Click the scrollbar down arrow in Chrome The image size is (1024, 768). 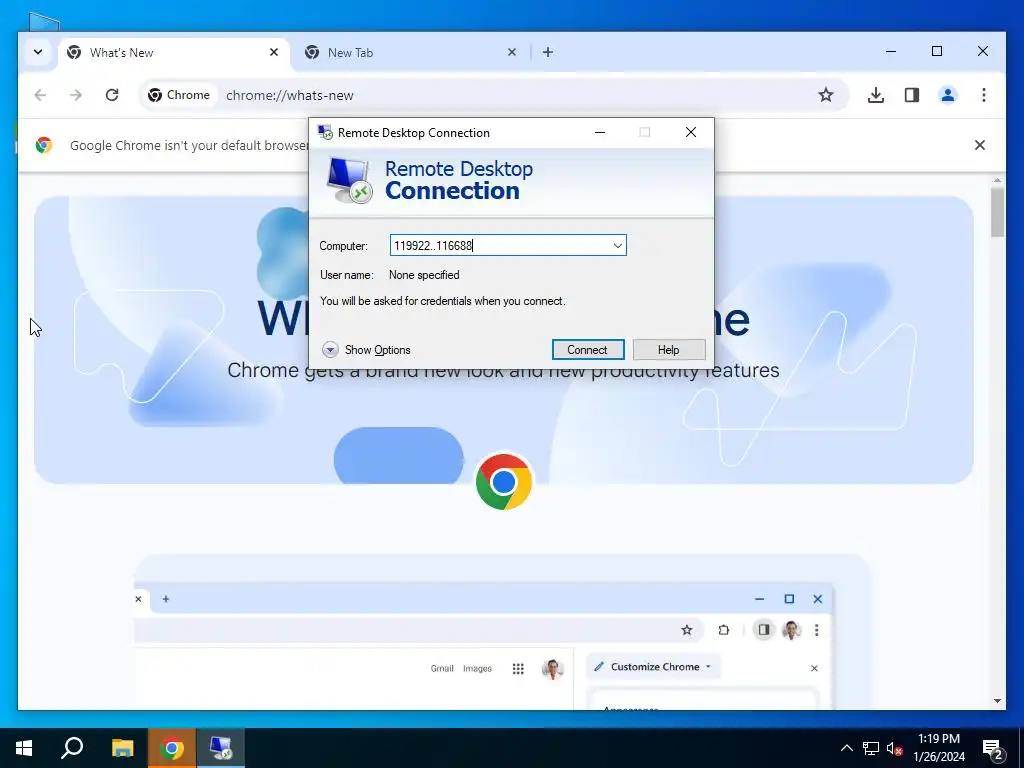[997, 701]
